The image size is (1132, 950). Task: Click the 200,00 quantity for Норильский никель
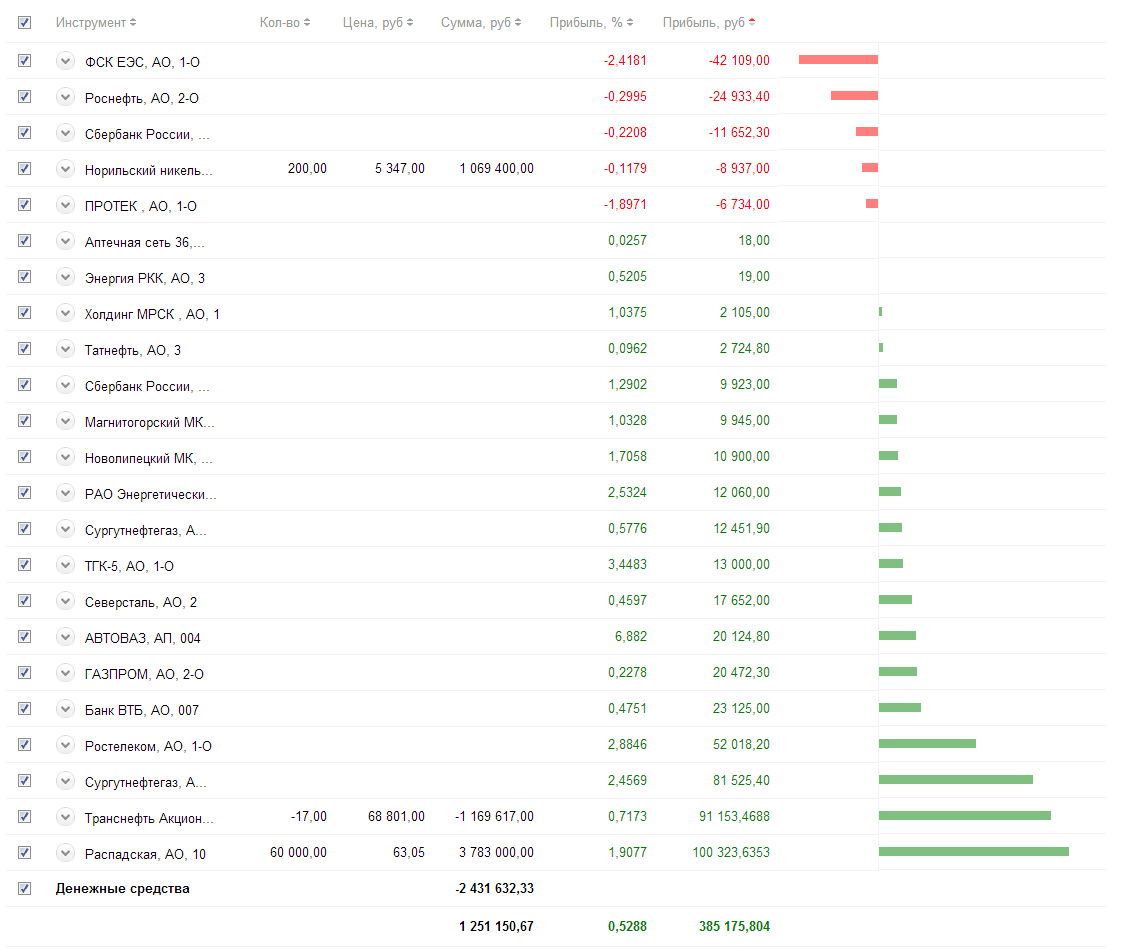[x=308, y=168]
